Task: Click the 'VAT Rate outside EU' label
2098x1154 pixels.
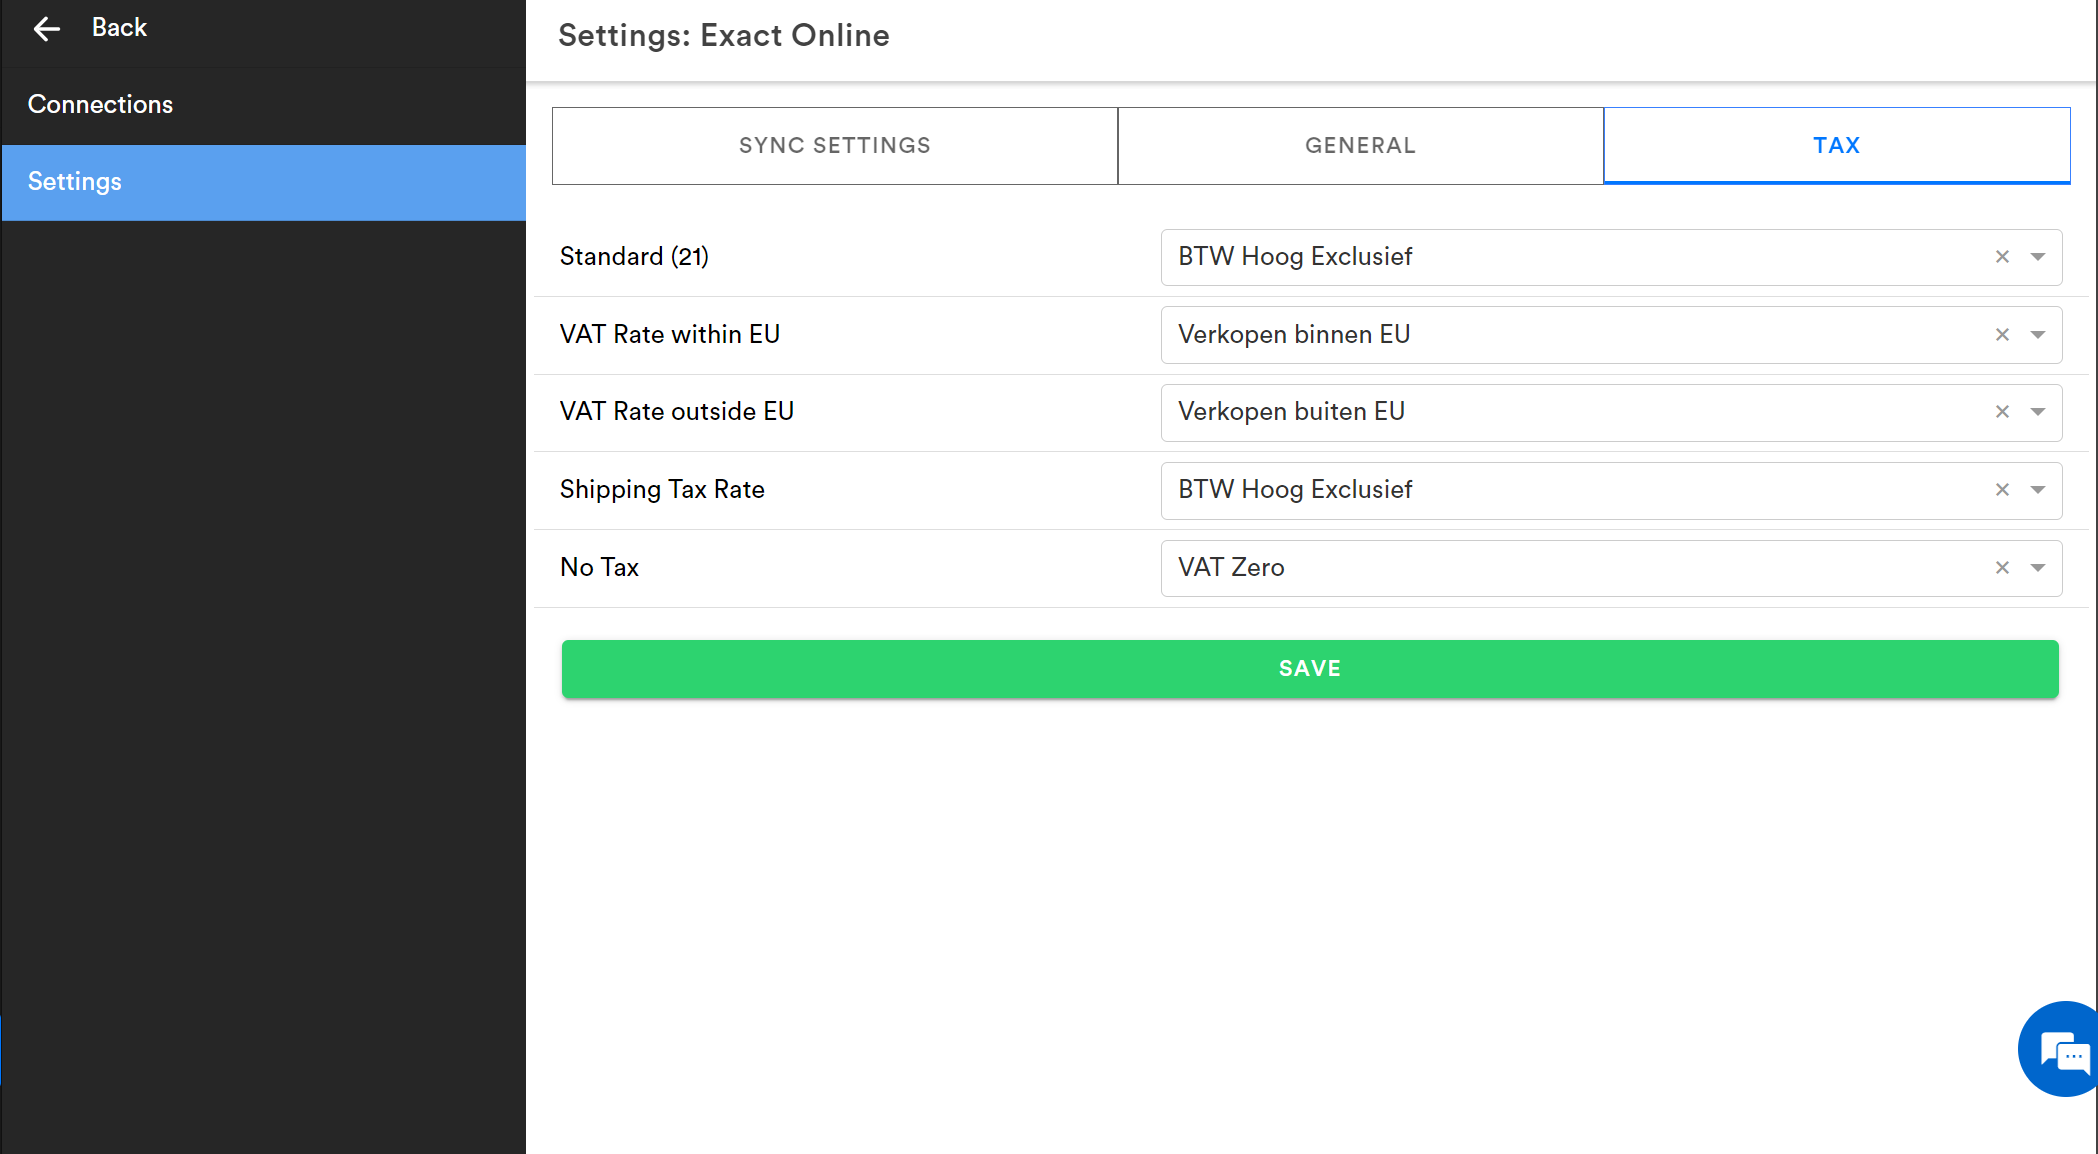Action: (677, 411)
